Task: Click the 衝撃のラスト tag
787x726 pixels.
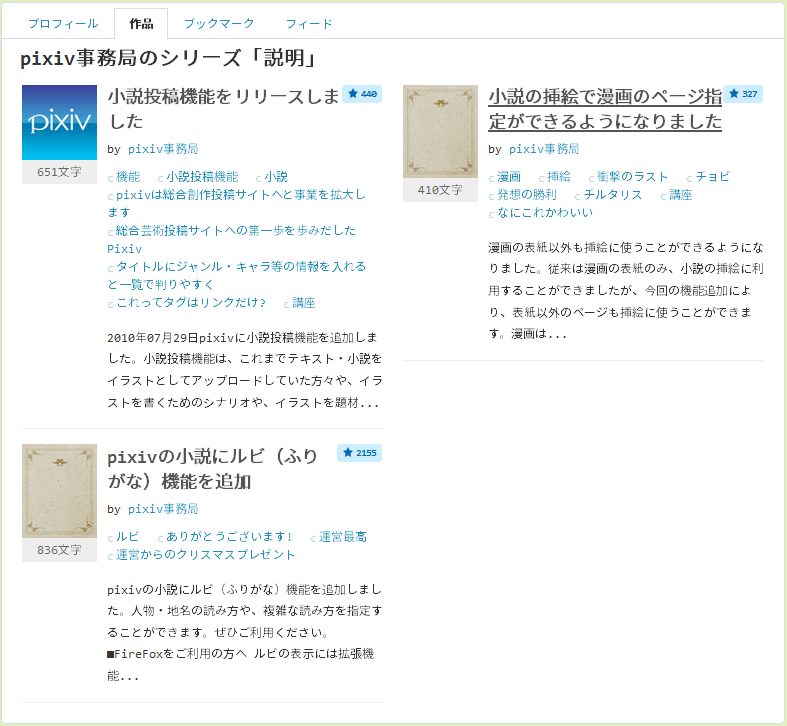Action: click(x=632, y=177)
